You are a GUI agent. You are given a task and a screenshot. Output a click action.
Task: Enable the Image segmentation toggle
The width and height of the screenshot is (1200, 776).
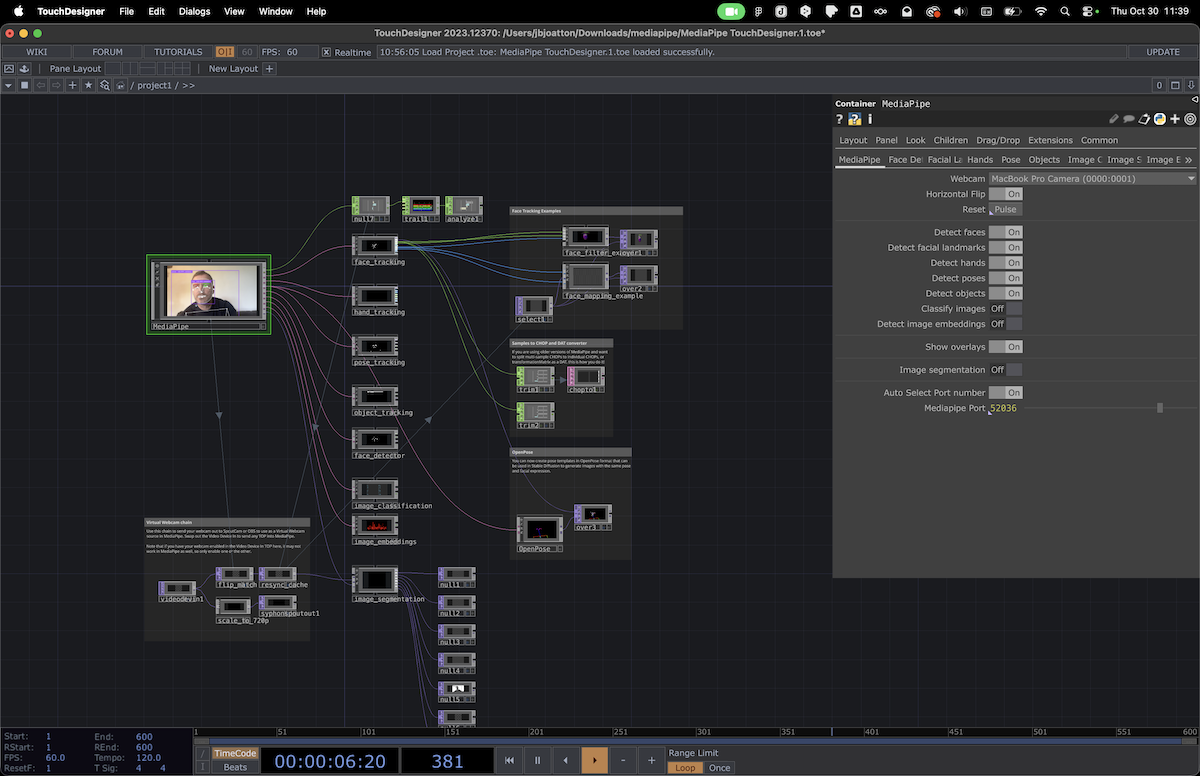point(1005,370)
